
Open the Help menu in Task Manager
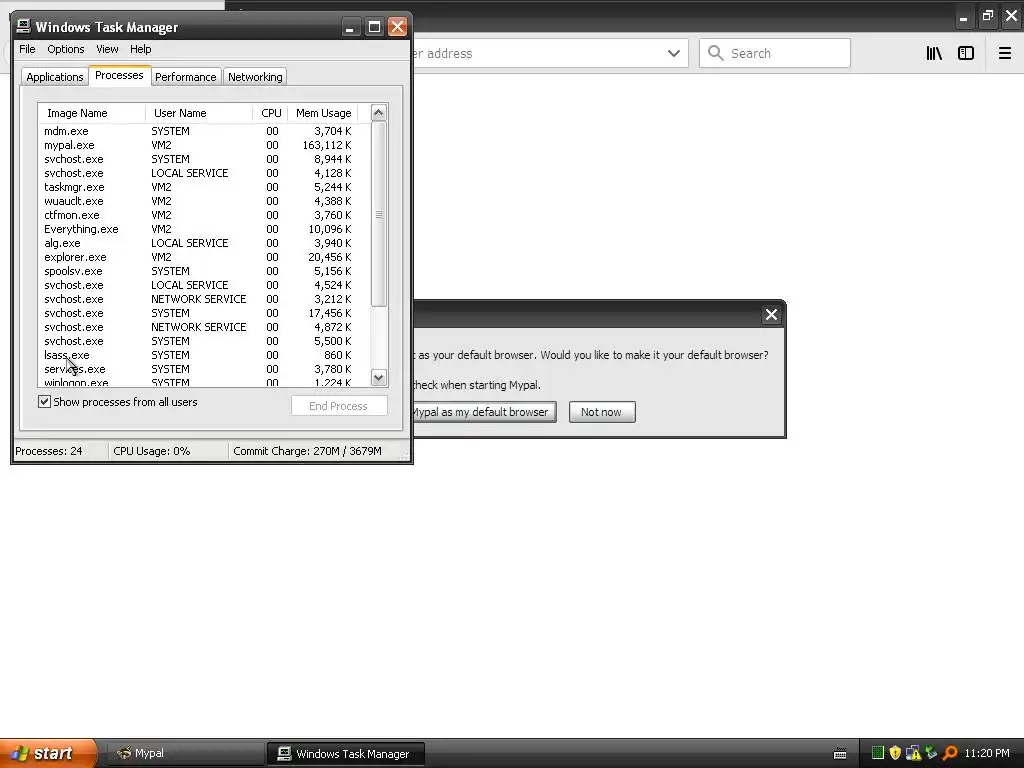(140, 49)
